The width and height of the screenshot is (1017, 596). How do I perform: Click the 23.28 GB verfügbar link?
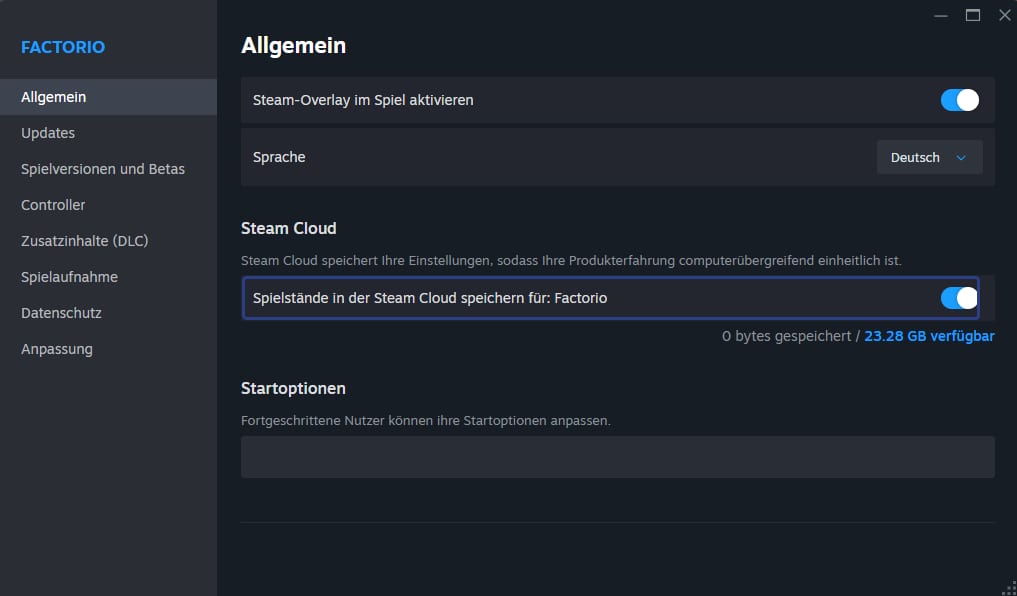pyautogui.click(x=929, y=336)
